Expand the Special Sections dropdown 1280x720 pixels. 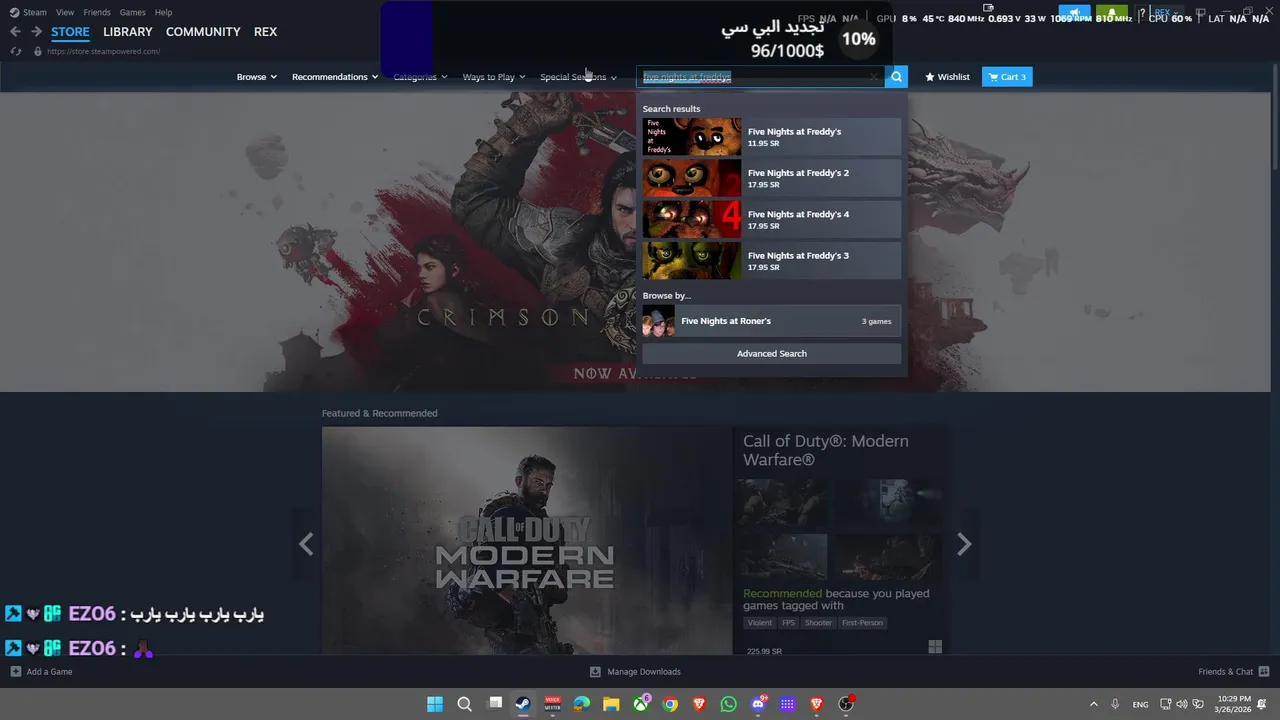click(578, 77)
